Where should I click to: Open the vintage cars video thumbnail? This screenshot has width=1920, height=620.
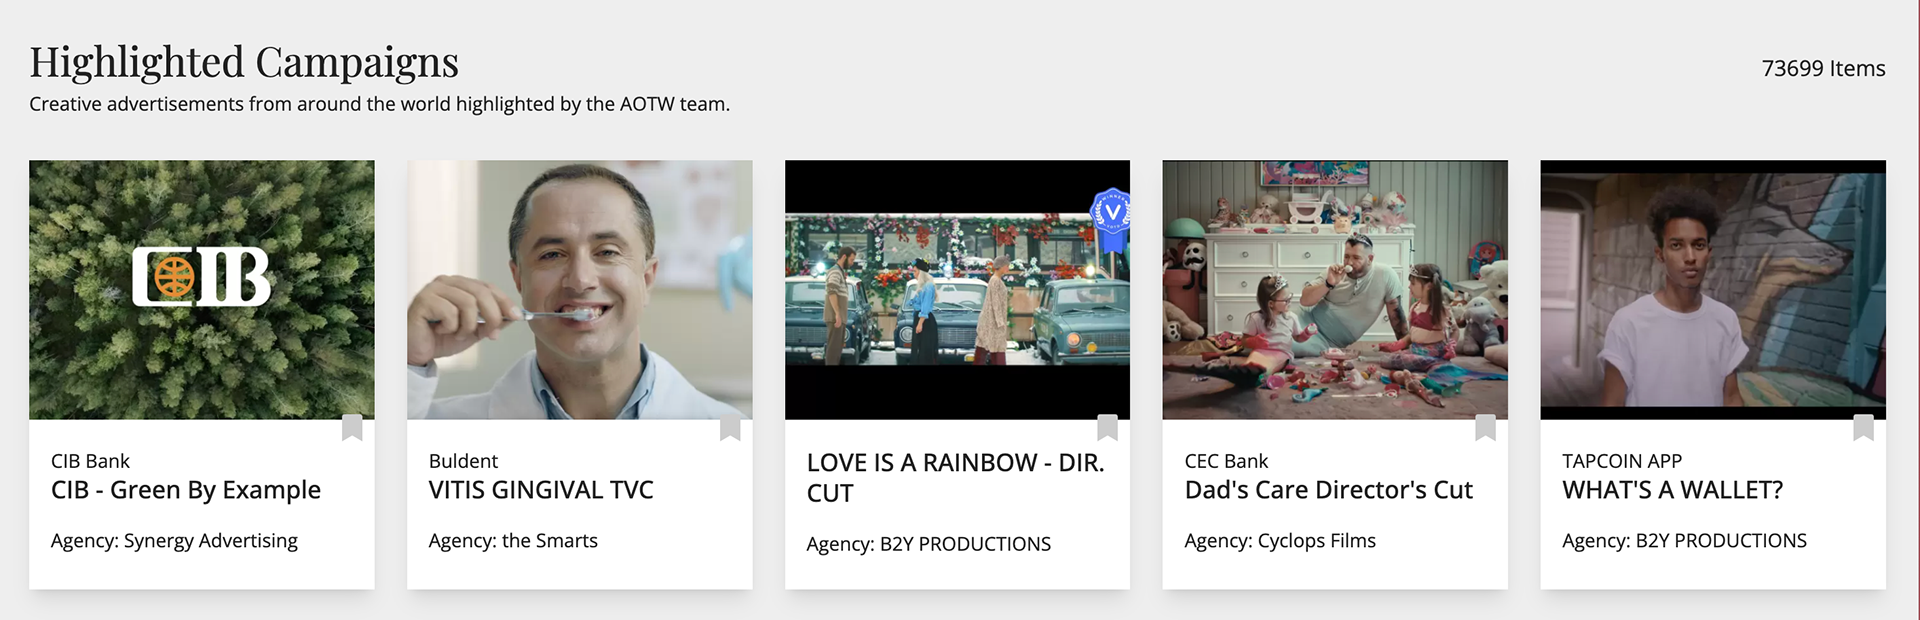click(957, 290)
